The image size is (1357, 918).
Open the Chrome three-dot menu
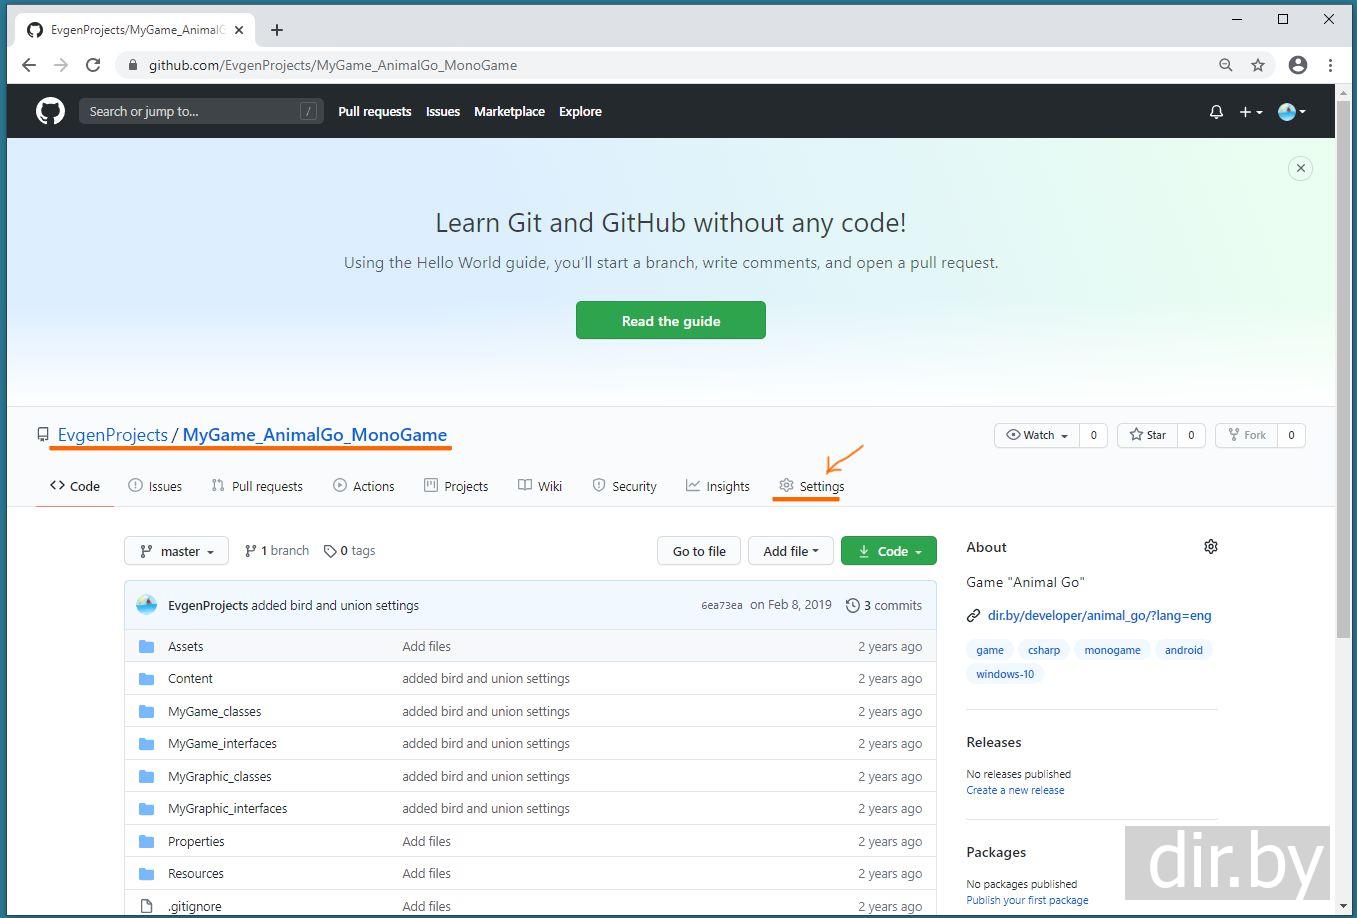pyautogui.click(x=1330, y=65)
